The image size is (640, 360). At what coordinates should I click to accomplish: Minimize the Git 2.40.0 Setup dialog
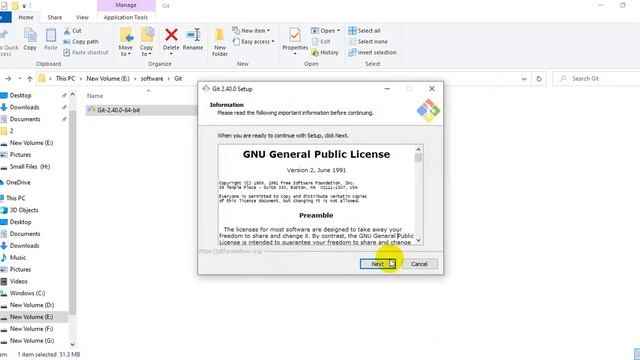[x=387, y=89]
